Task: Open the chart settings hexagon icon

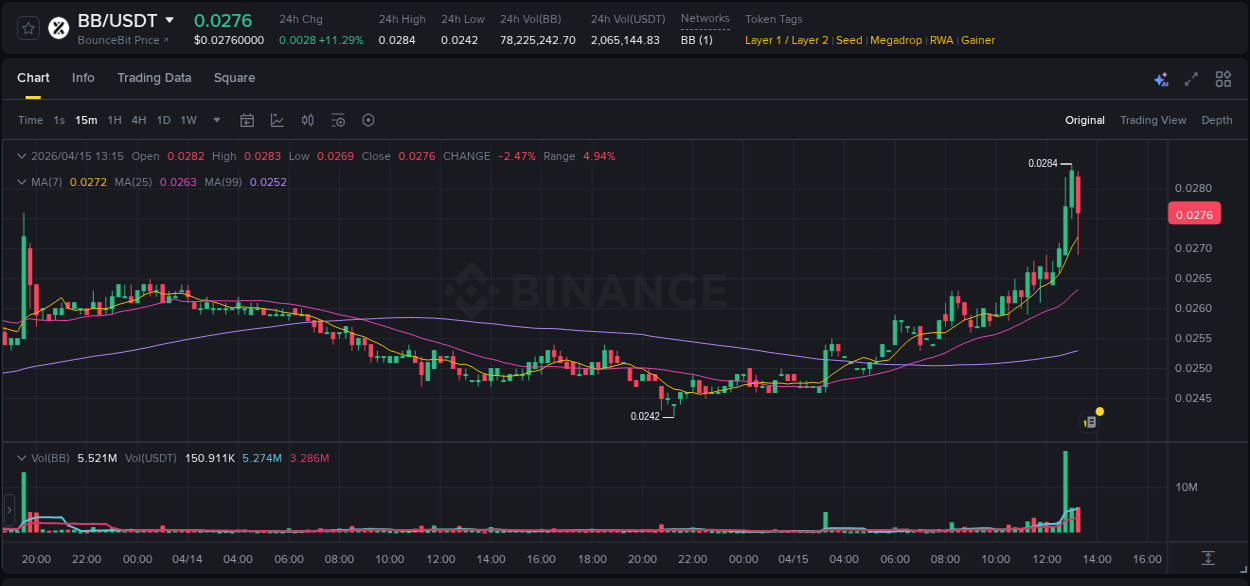Action: coord(368,120)
